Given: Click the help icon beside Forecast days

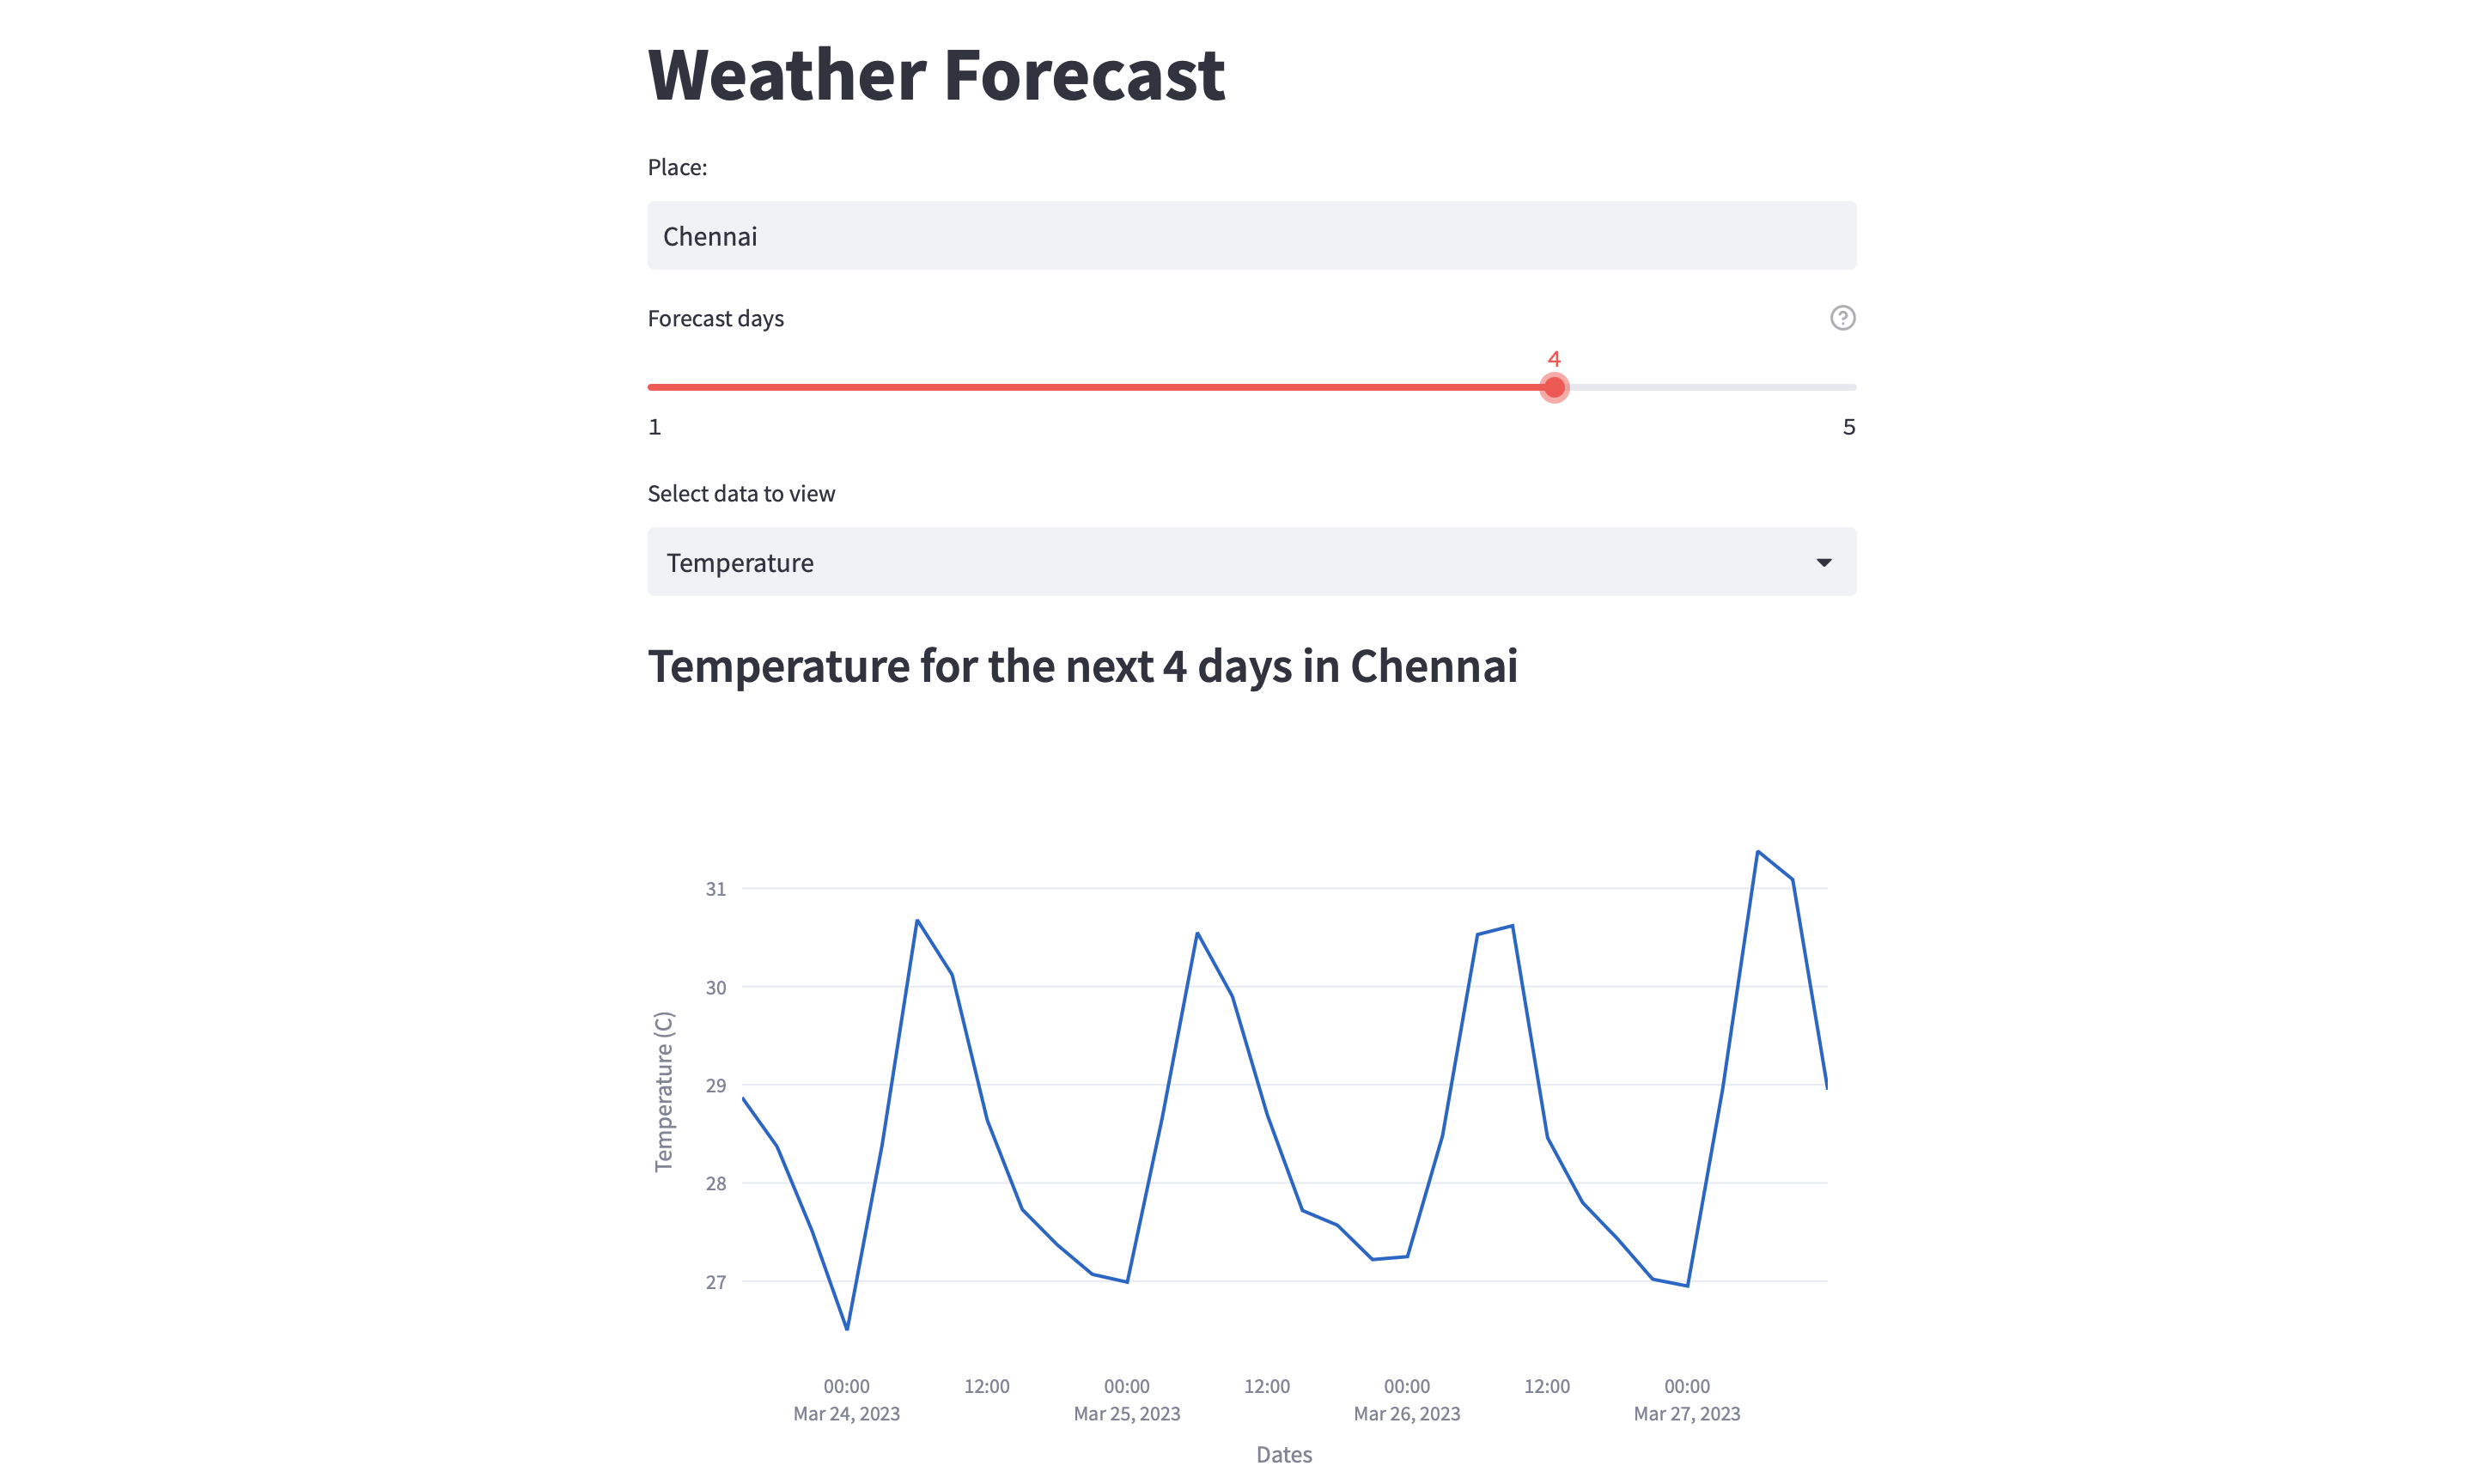Looking at the screenshot, I should pos(1842,318).
